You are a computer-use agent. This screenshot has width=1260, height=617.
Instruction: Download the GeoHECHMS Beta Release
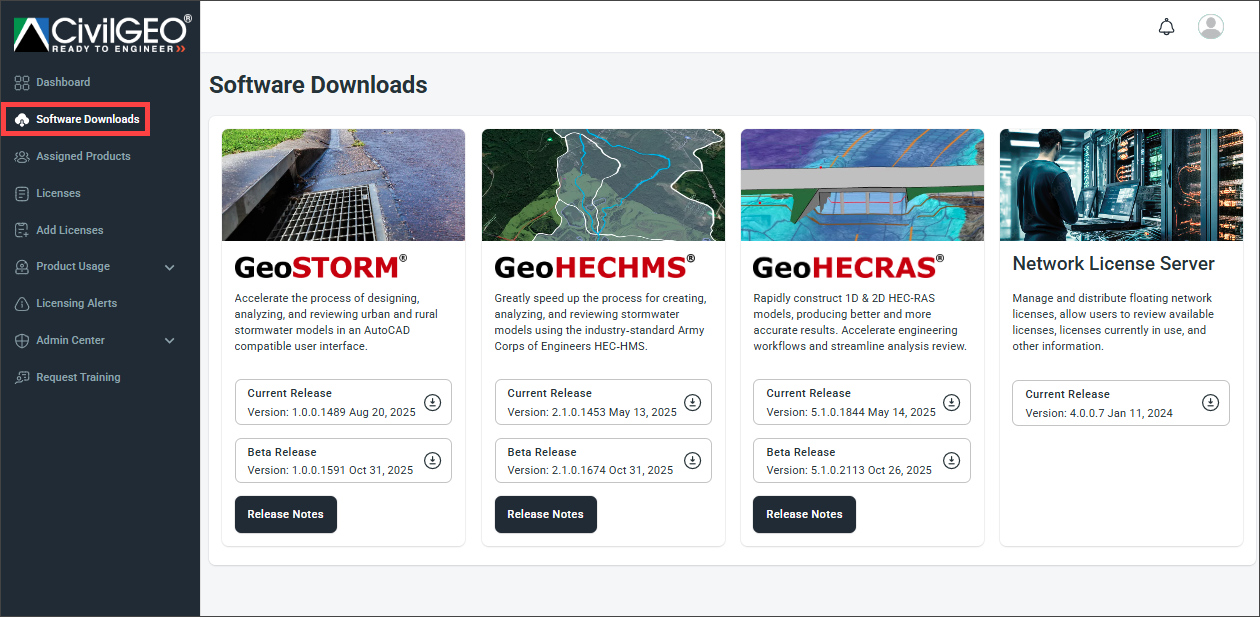click(692, 460)
